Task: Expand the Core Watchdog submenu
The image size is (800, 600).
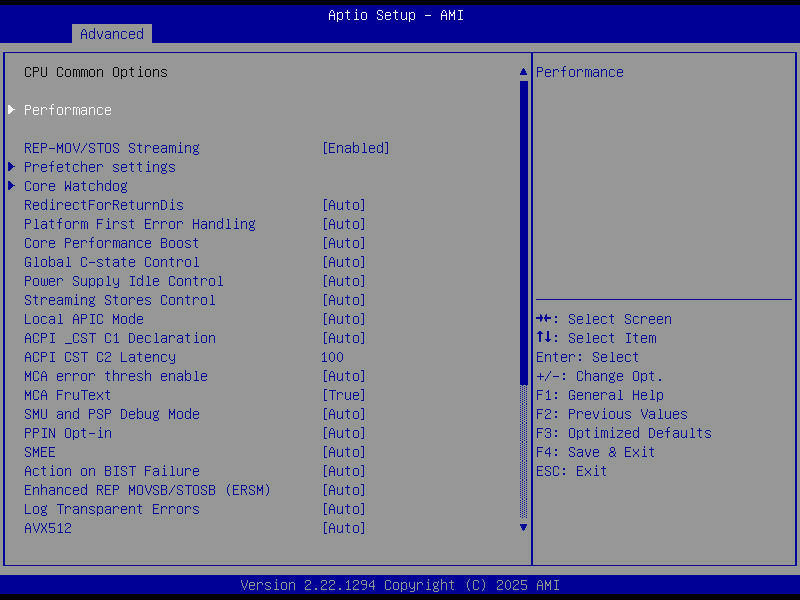Action: click(x=75, y=186)
